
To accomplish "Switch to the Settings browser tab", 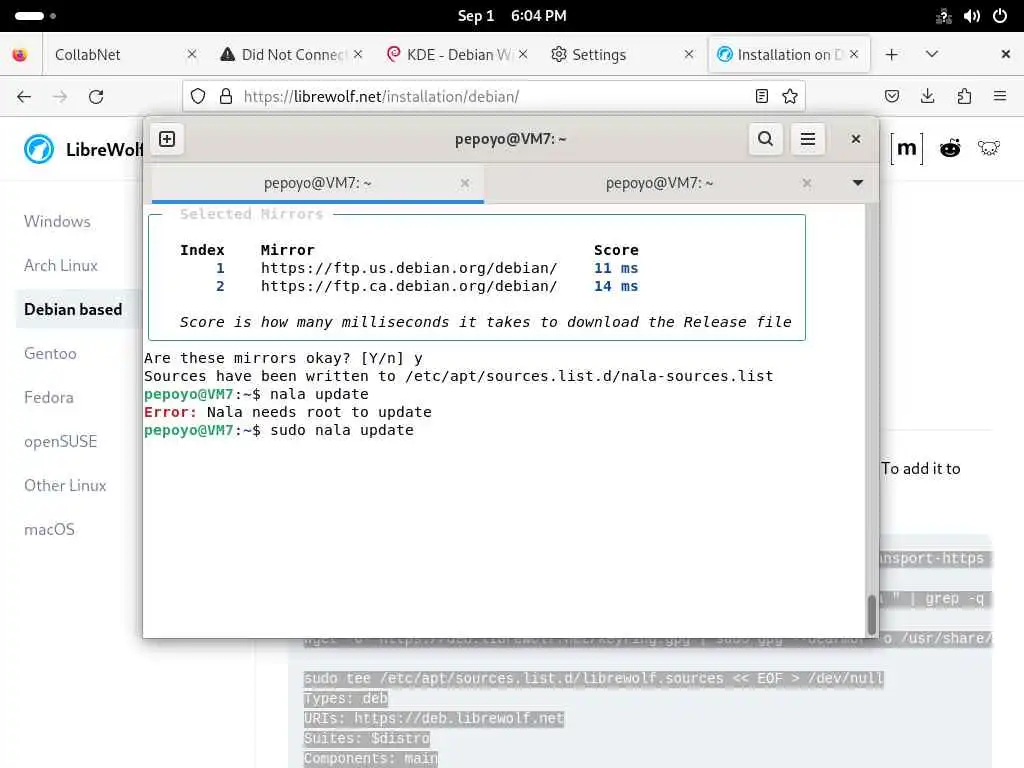I will [622, 55].
